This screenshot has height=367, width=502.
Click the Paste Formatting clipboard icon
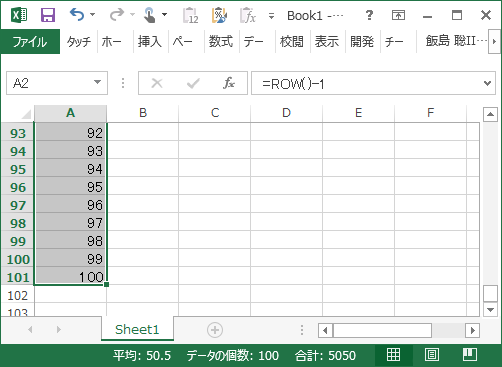219,15
